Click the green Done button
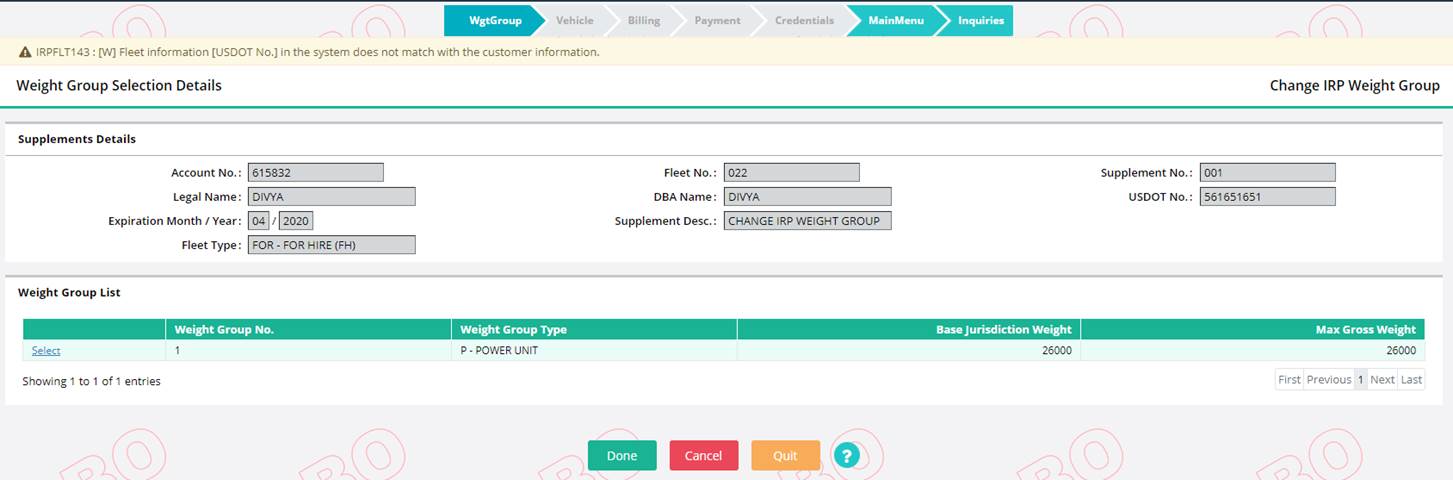 pyautogui.click(x=622, y=456)
